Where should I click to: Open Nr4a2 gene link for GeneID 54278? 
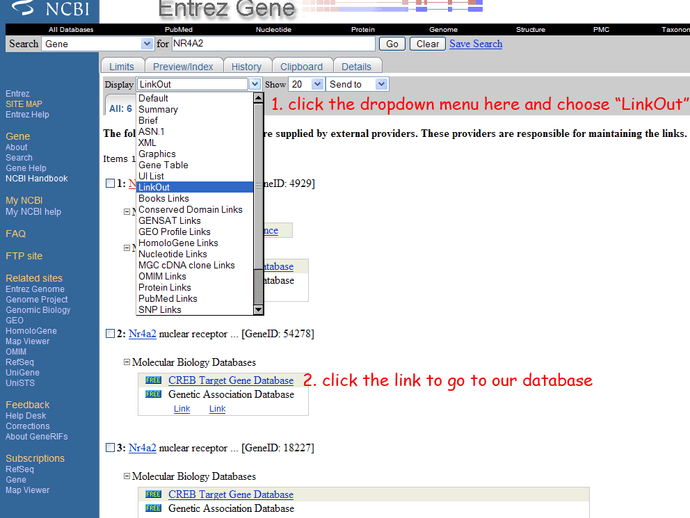(142, 334)
